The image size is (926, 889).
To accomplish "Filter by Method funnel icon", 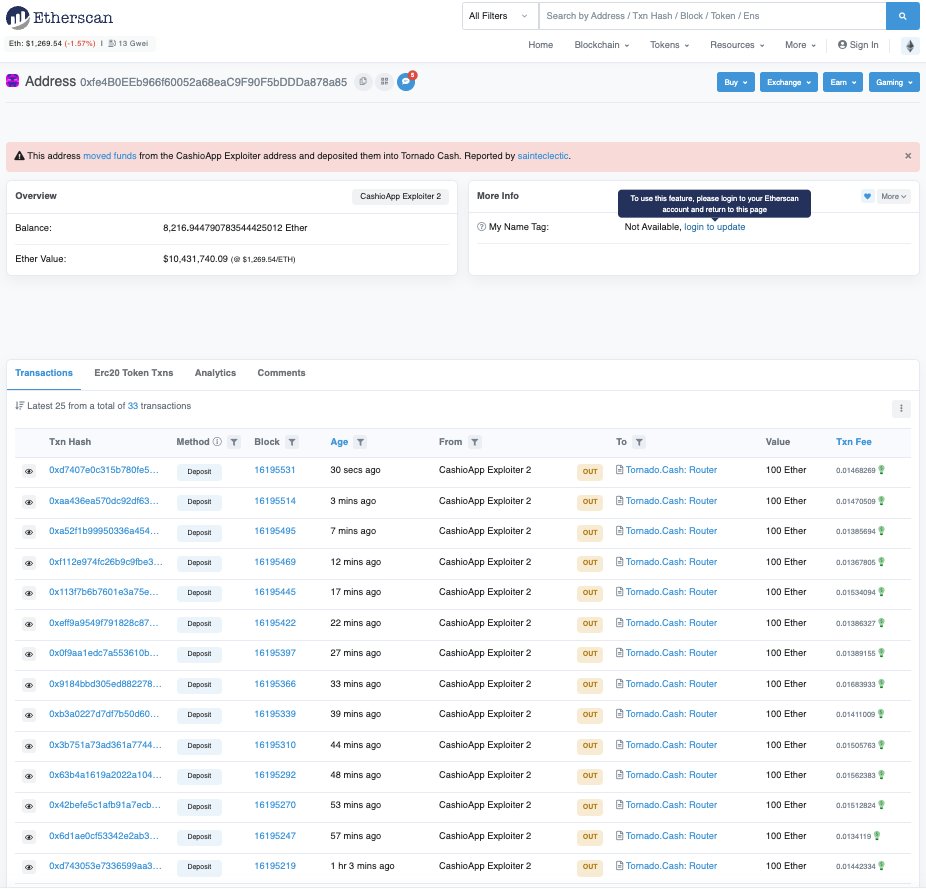I will tap(234, 442).
